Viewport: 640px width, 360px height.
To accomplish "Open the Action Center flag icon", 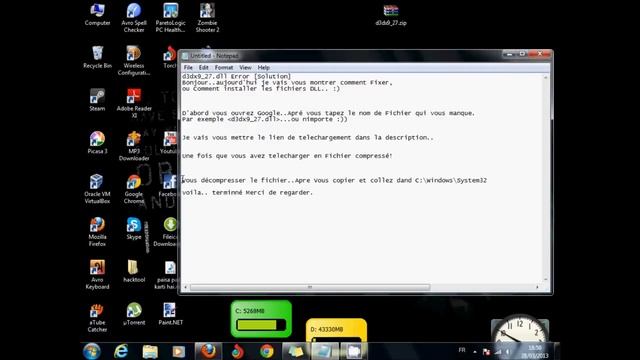I will point(486,352).
